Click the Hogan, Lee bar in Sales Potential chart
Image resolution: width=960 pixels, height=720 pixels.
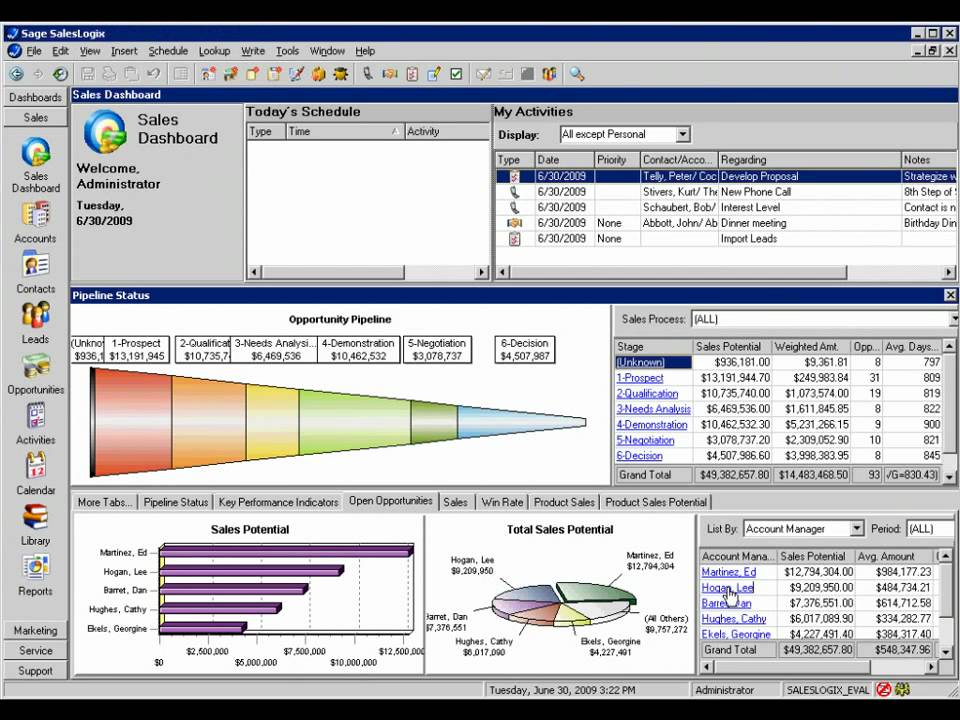tap(251, 571)
